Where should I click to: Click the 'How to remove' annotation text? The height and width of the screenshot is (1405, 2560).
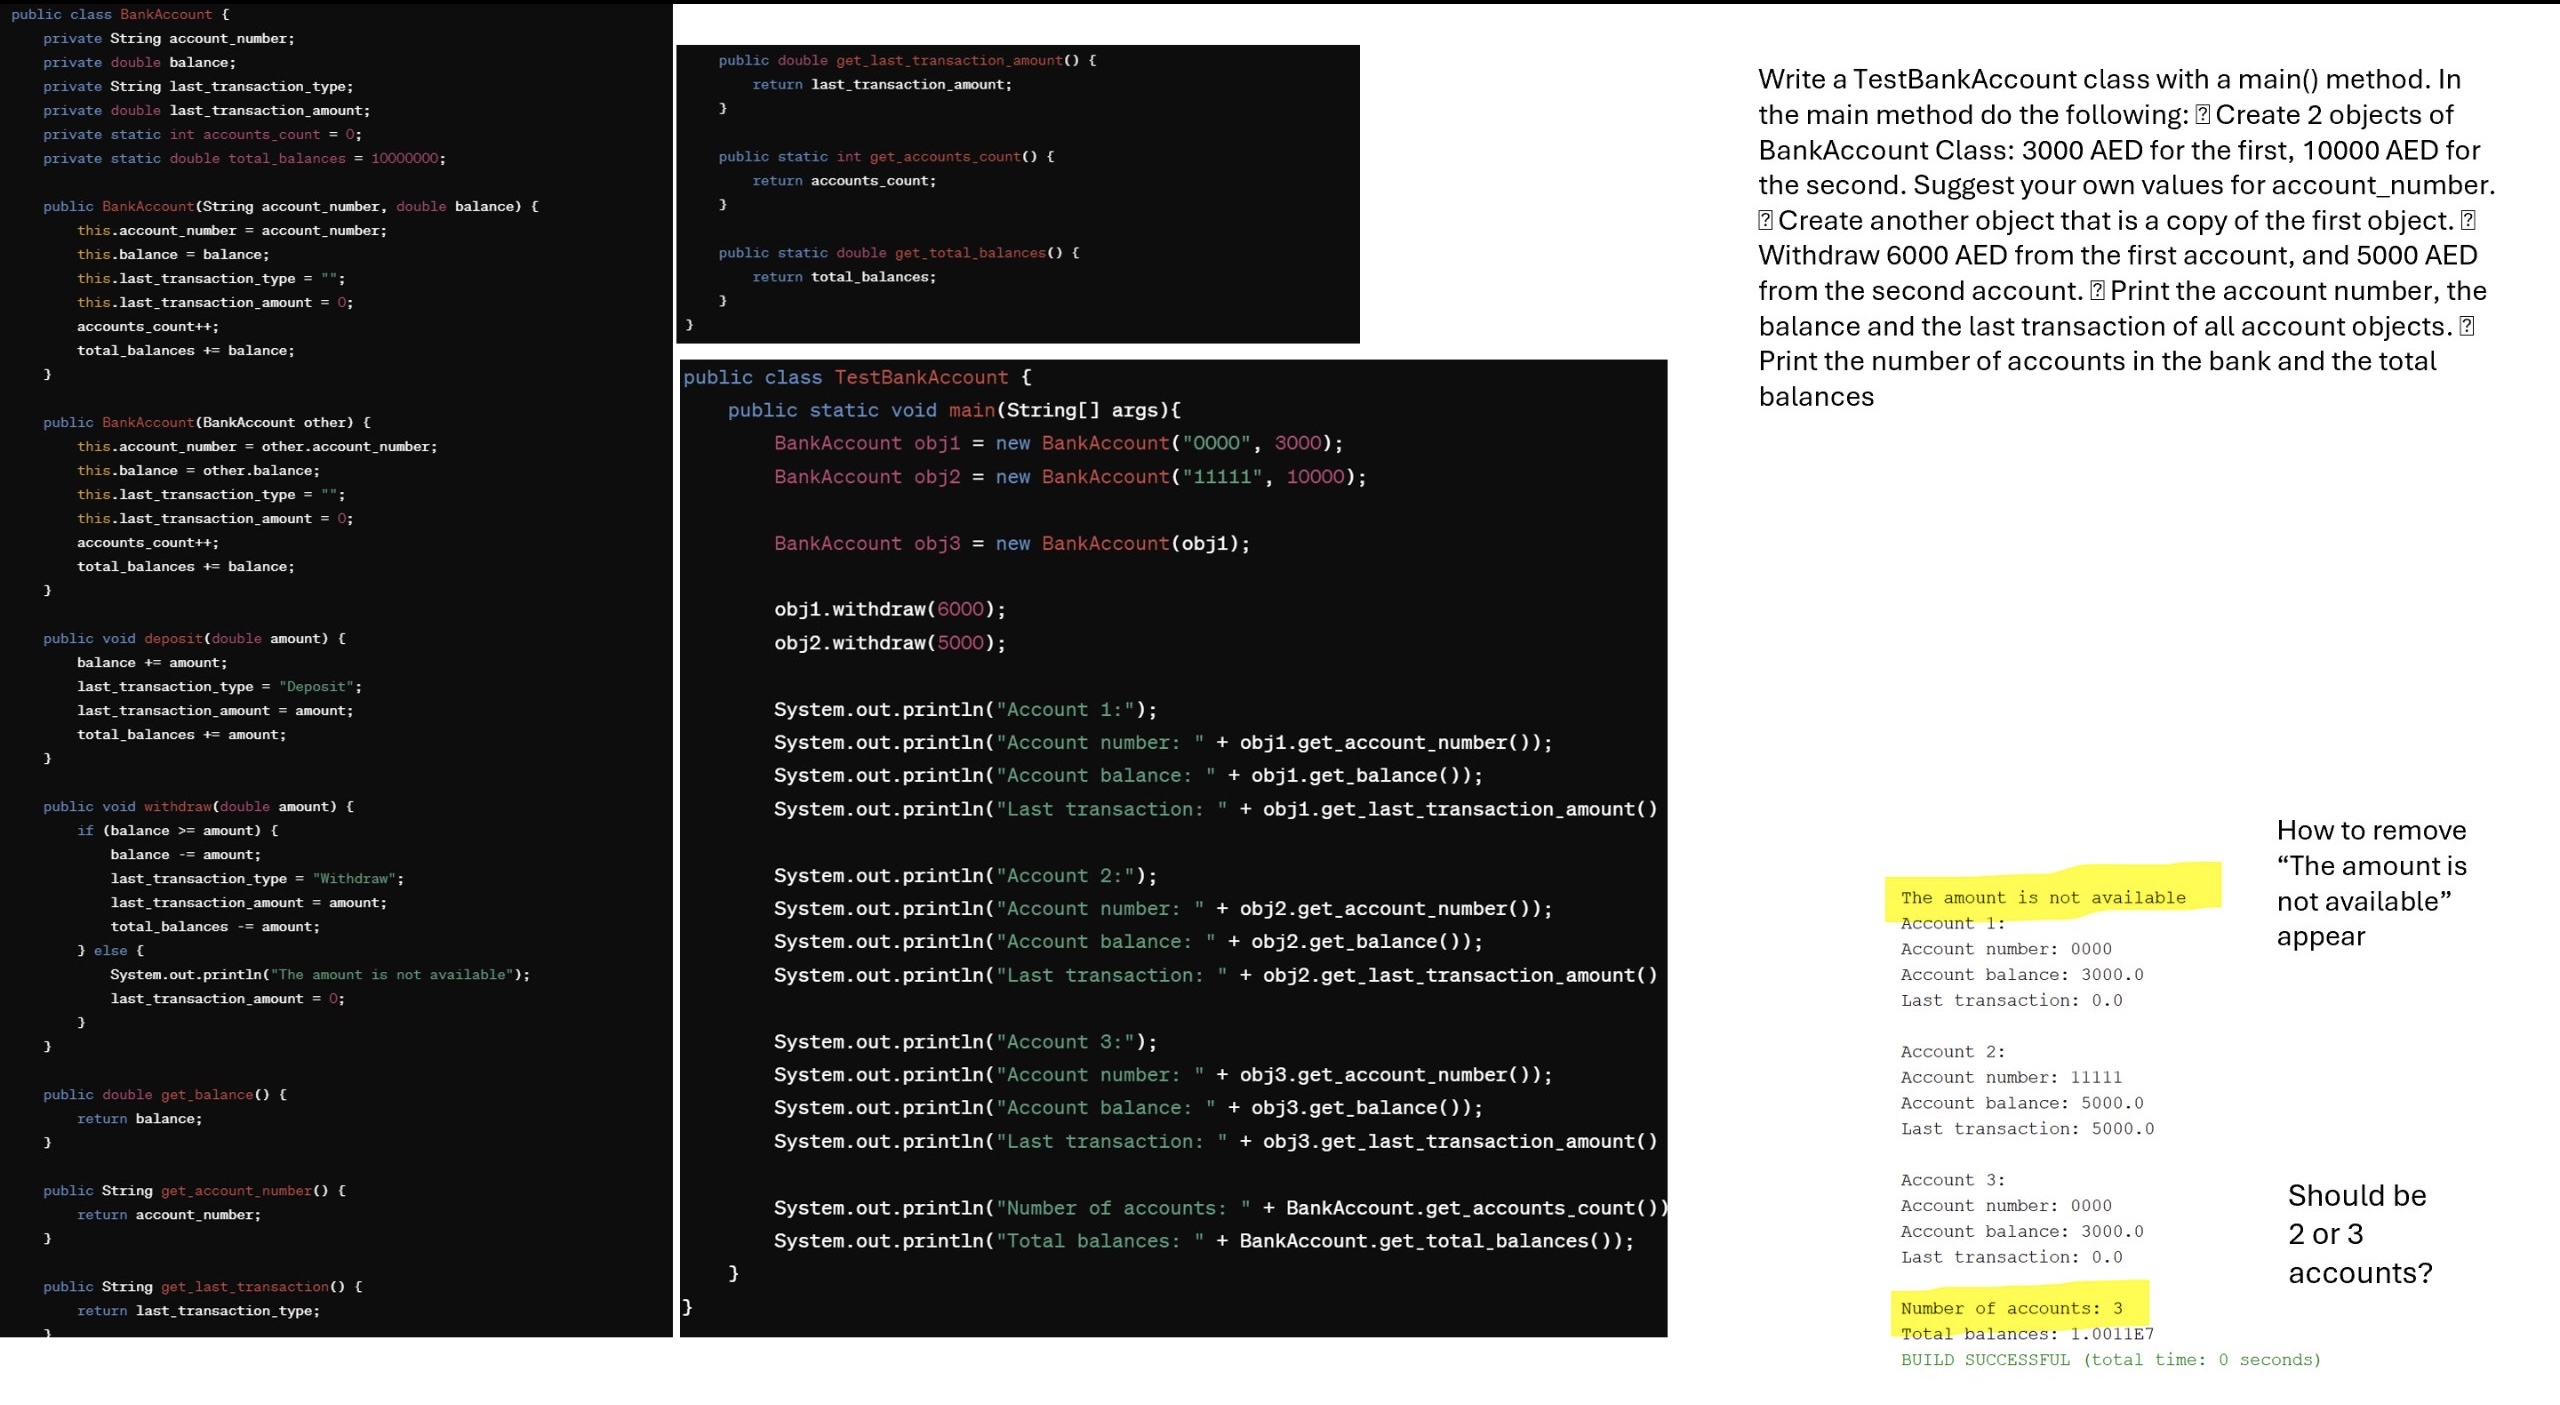click(2372, 829)
